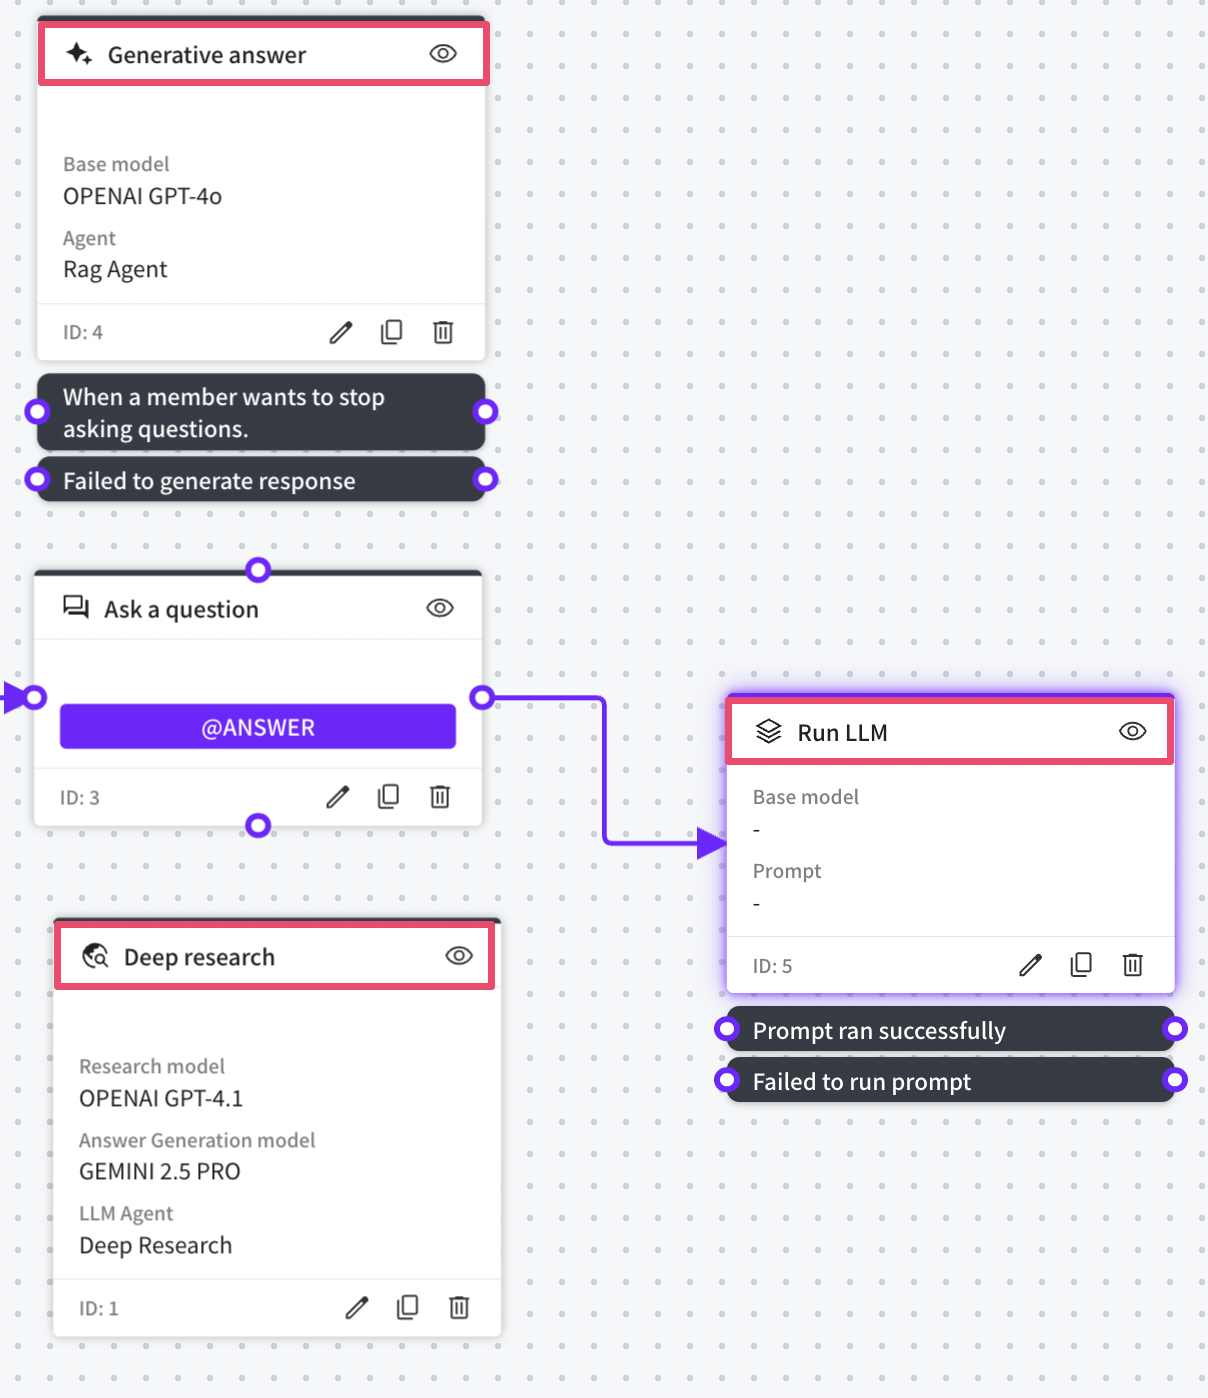Toggle the Ask a question eye icon
This screenshot has width=1208, height=1398.
[440, 608]
